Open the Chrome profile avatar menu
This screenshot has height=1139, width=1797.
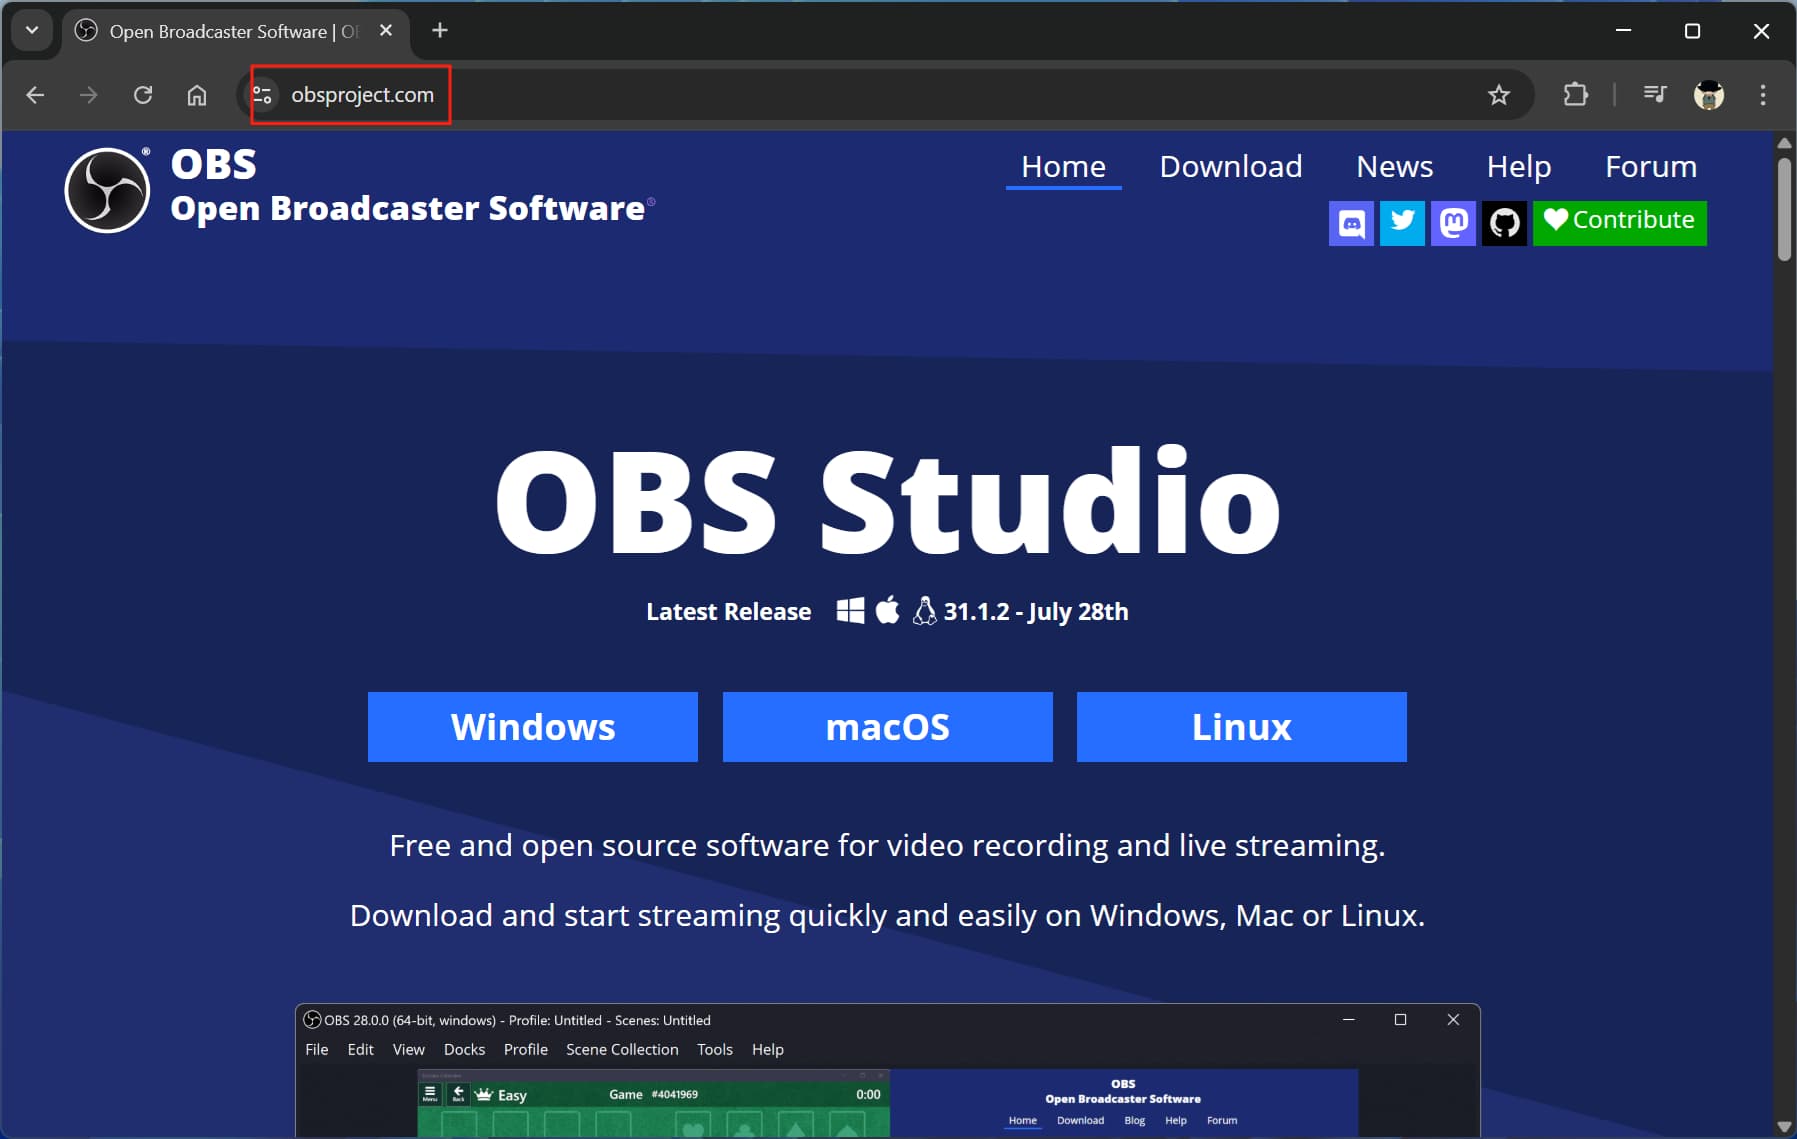click(x=1709, y=95)
